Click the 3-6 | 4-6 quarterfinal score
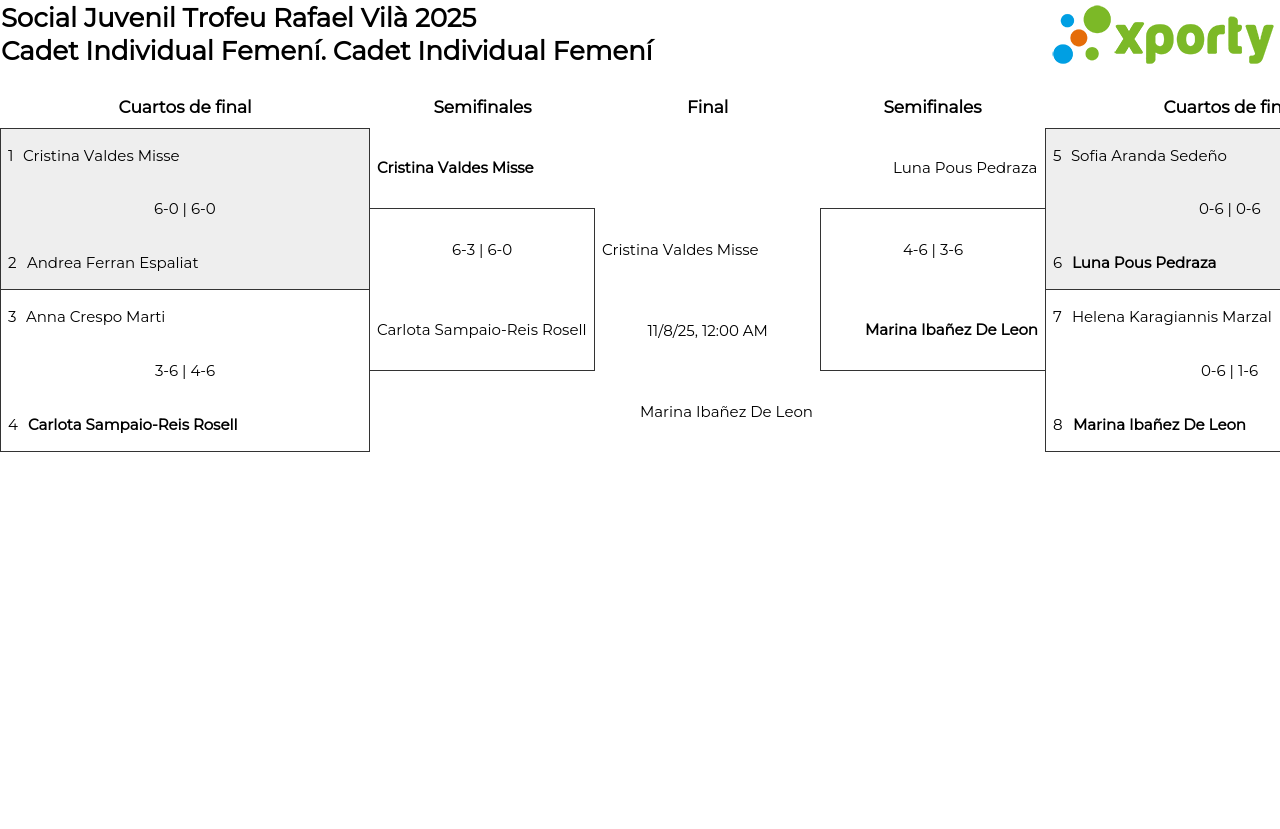1280x829 pixels. (185, 371)
